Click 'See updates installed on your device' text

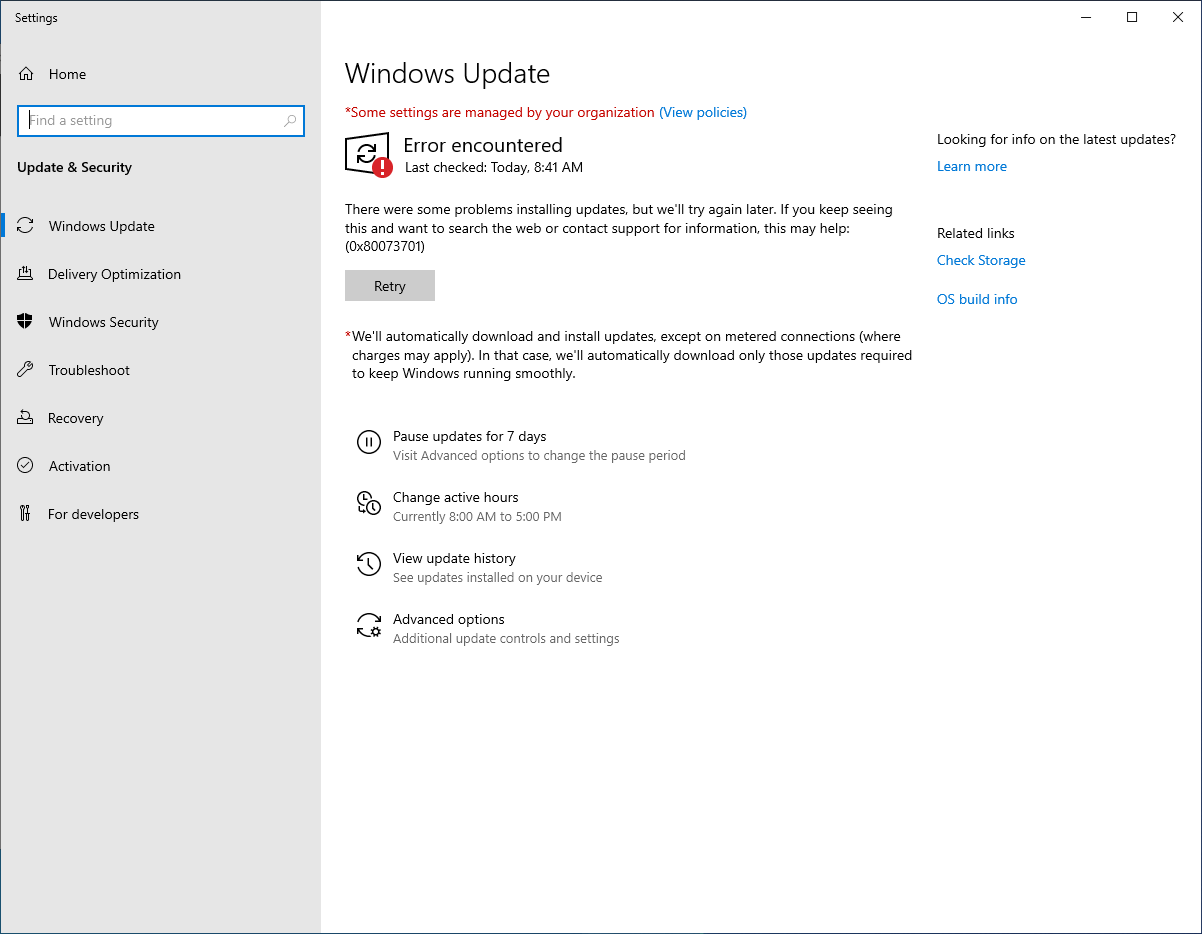click(498, 578)
